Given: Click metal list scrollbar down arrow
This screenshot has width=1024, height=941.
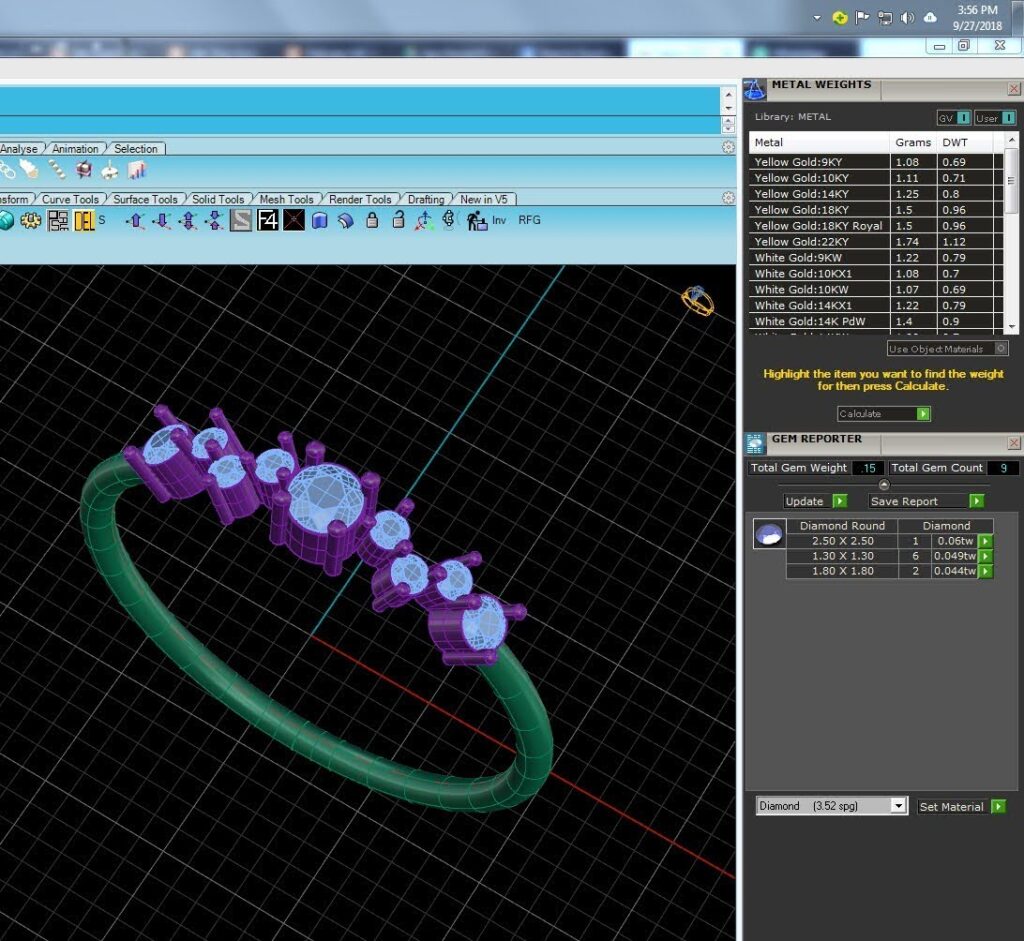Looking at the screenshot, I should coord(1012,327).
